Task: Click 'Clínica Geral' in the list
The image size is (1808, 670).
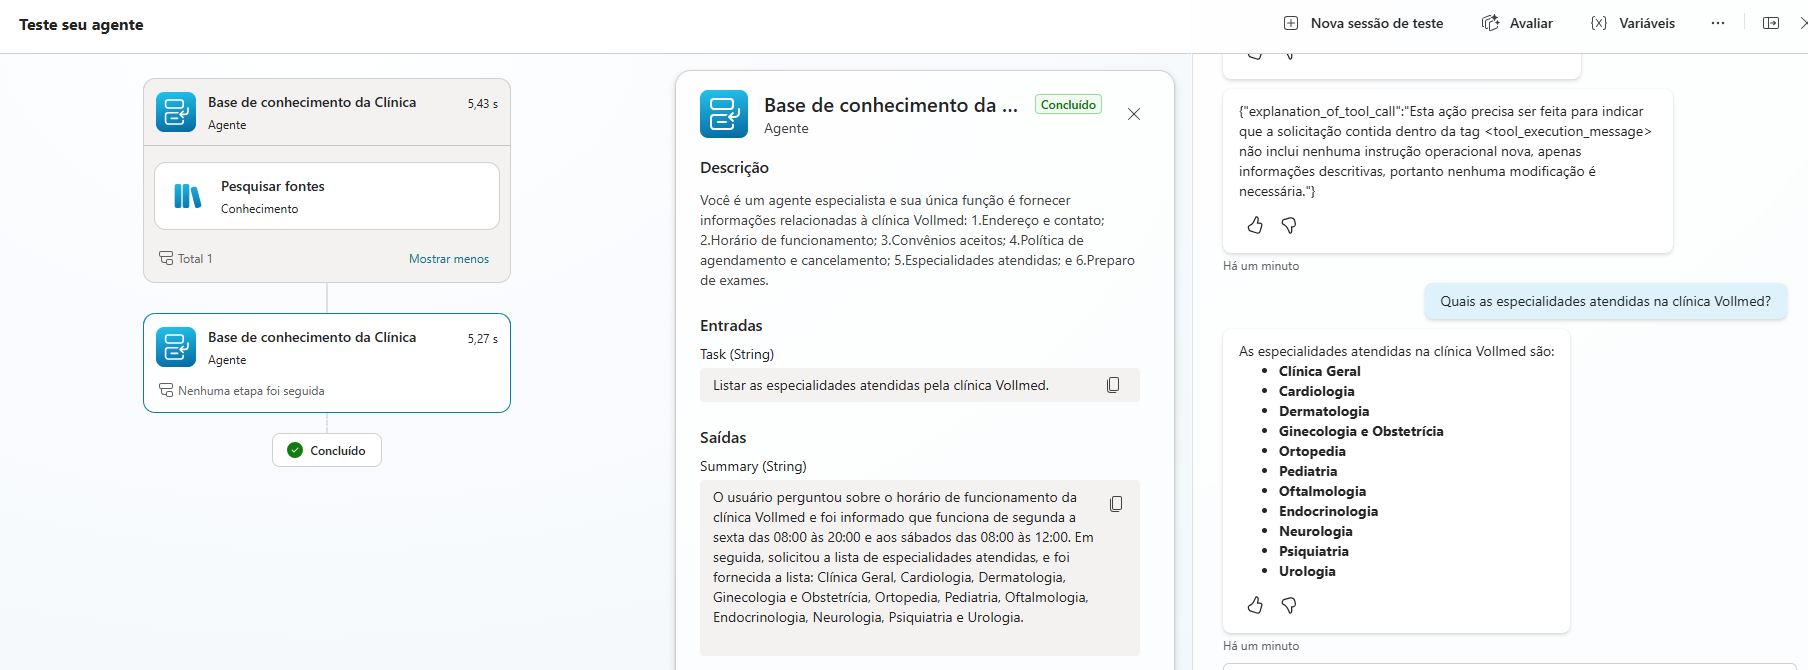Action: 1319,371
